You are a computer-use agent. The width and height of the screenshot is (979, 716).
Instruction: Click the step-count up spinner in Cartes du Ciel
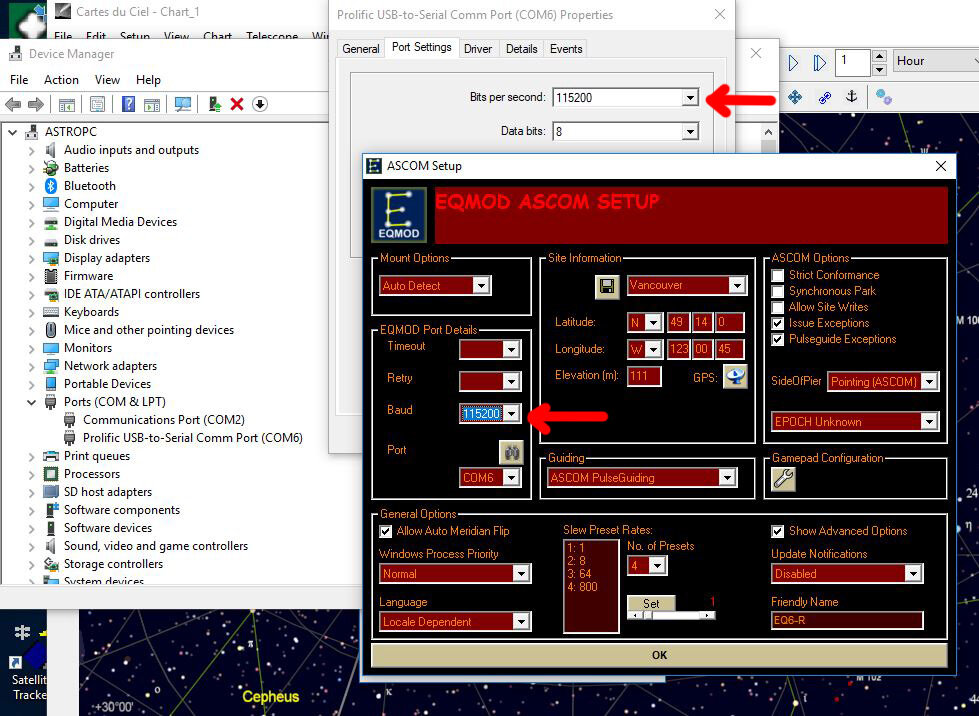[879, 56]
